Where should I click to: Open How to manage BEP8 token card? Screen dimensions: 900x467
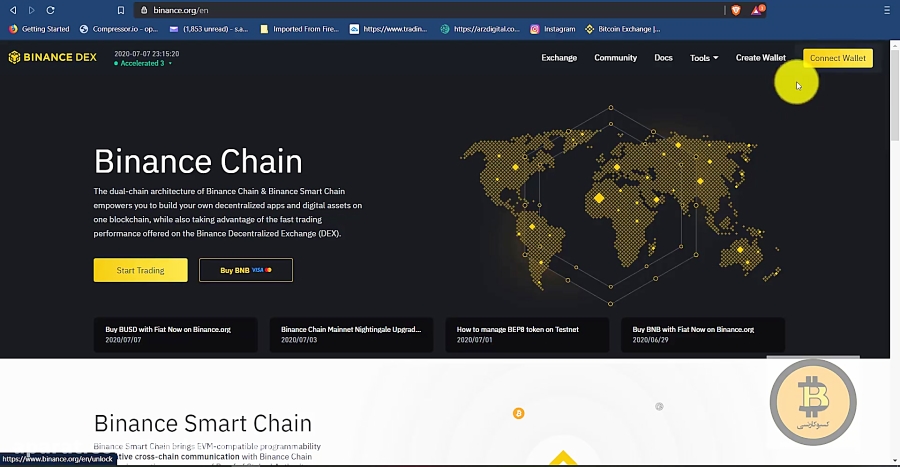[x=527, y=334]
